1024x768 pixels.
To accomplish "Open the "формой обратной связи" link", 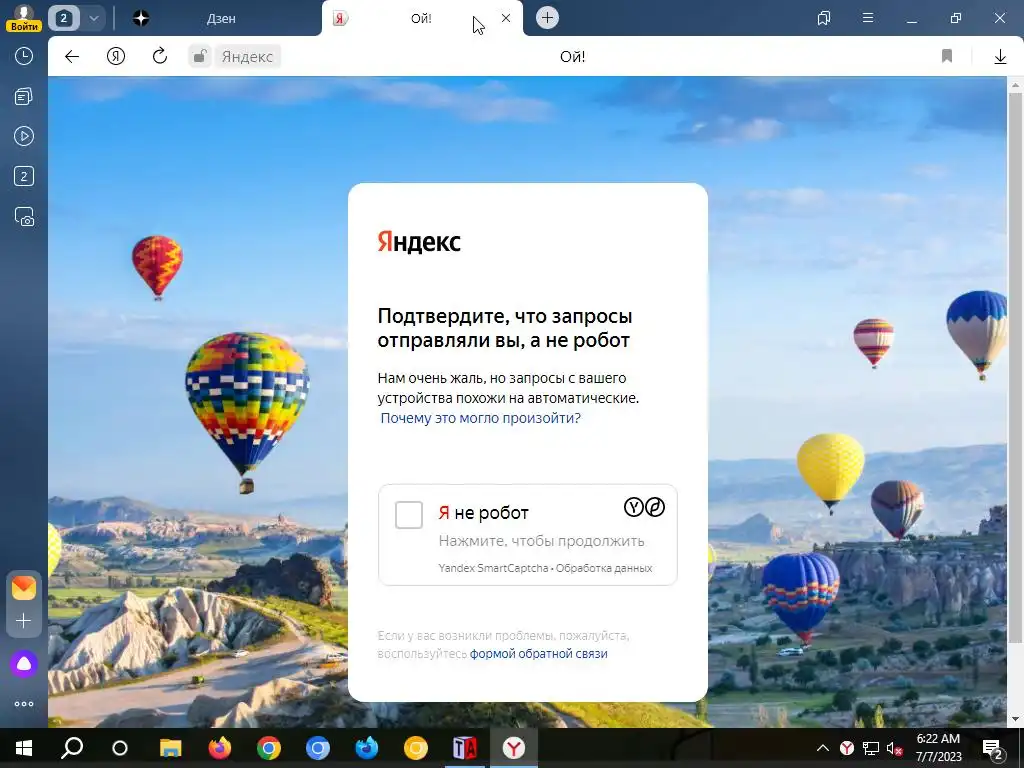I will (x=538, y=653).
